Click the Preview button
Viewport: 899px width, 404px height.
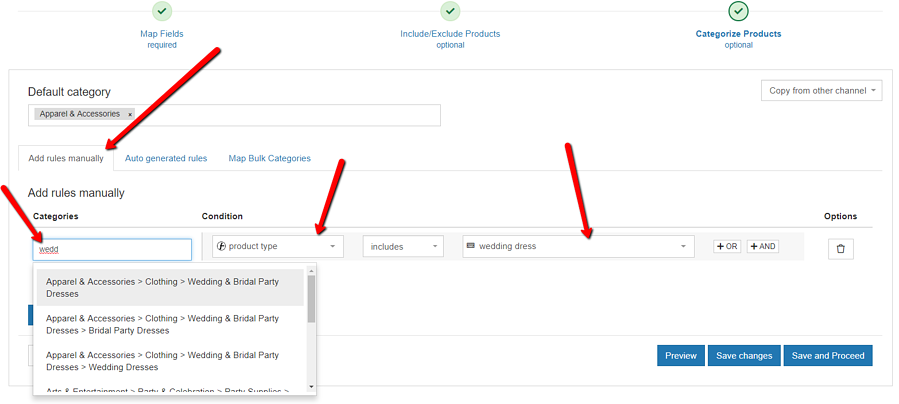click(x=681, y=355)
